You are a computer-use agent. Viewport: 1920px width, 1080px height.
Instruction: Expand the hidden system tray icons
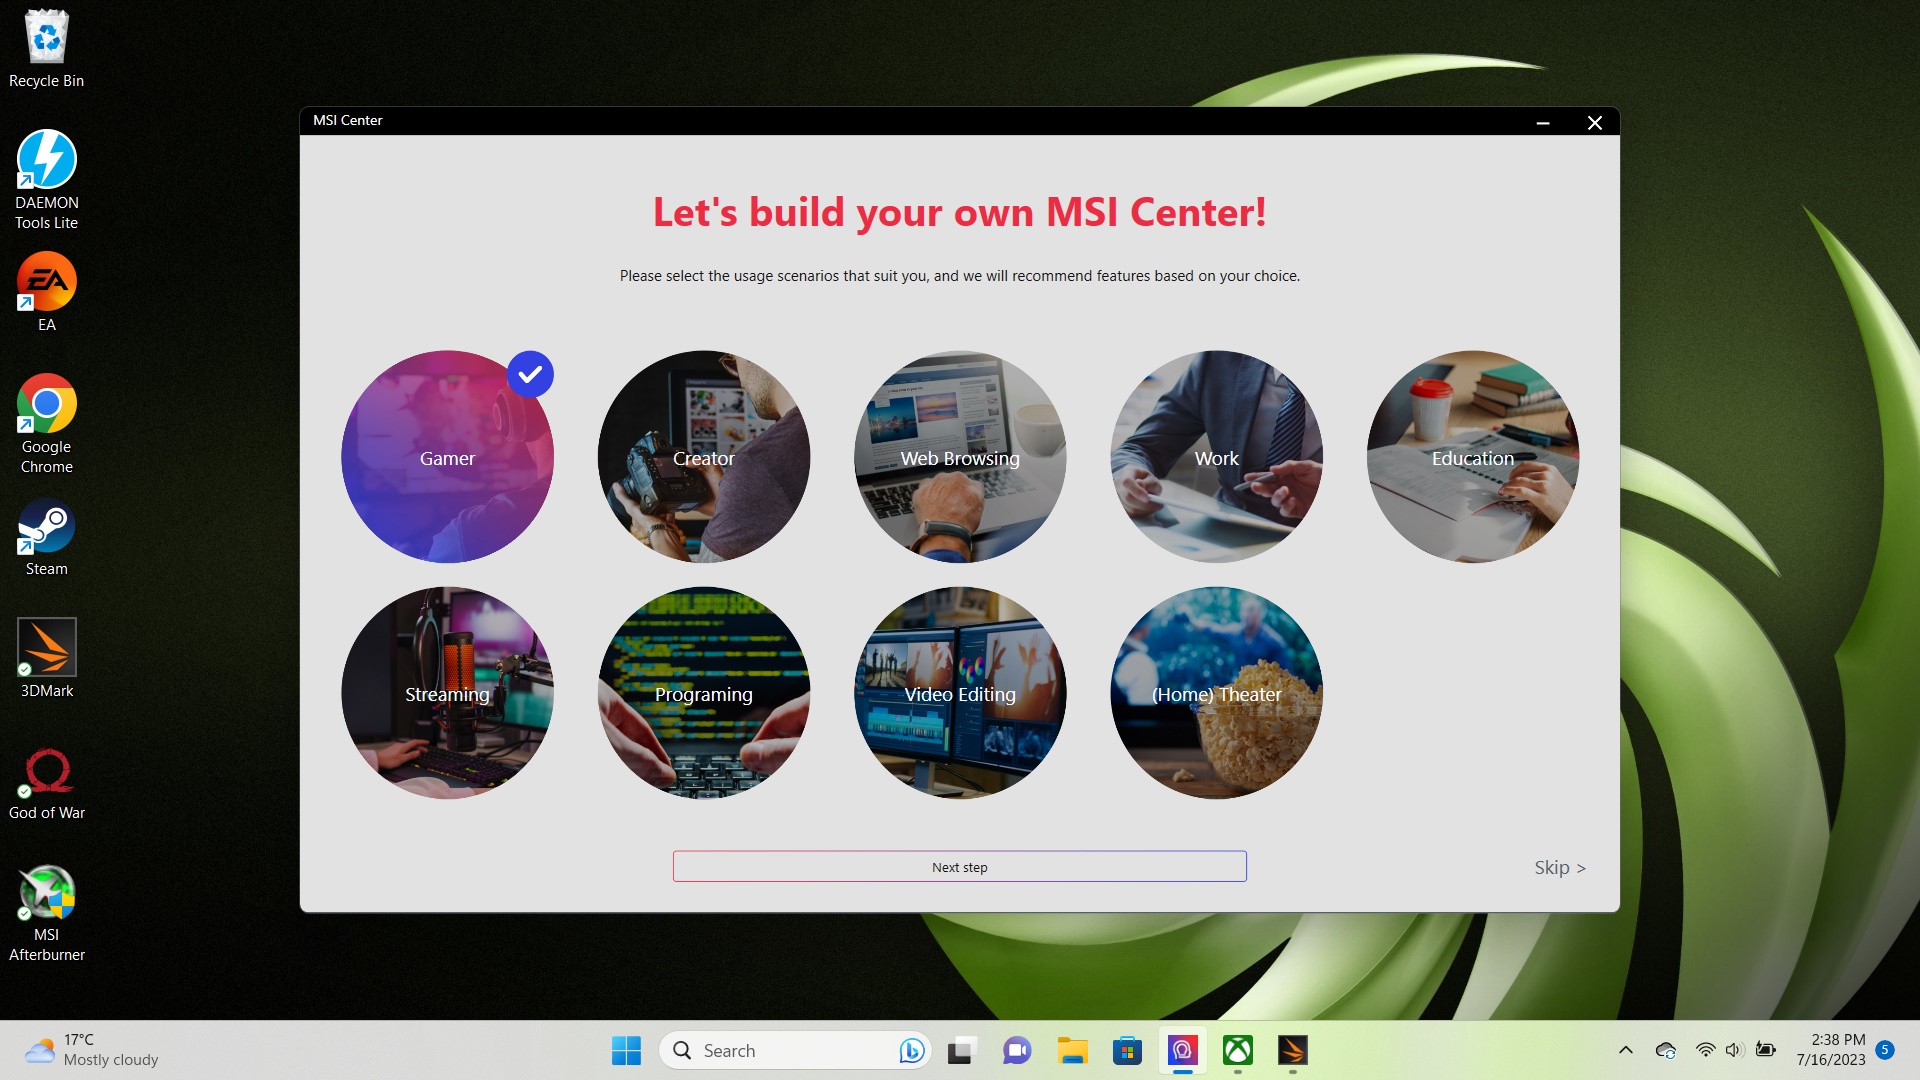[x=1626, y=1050]
